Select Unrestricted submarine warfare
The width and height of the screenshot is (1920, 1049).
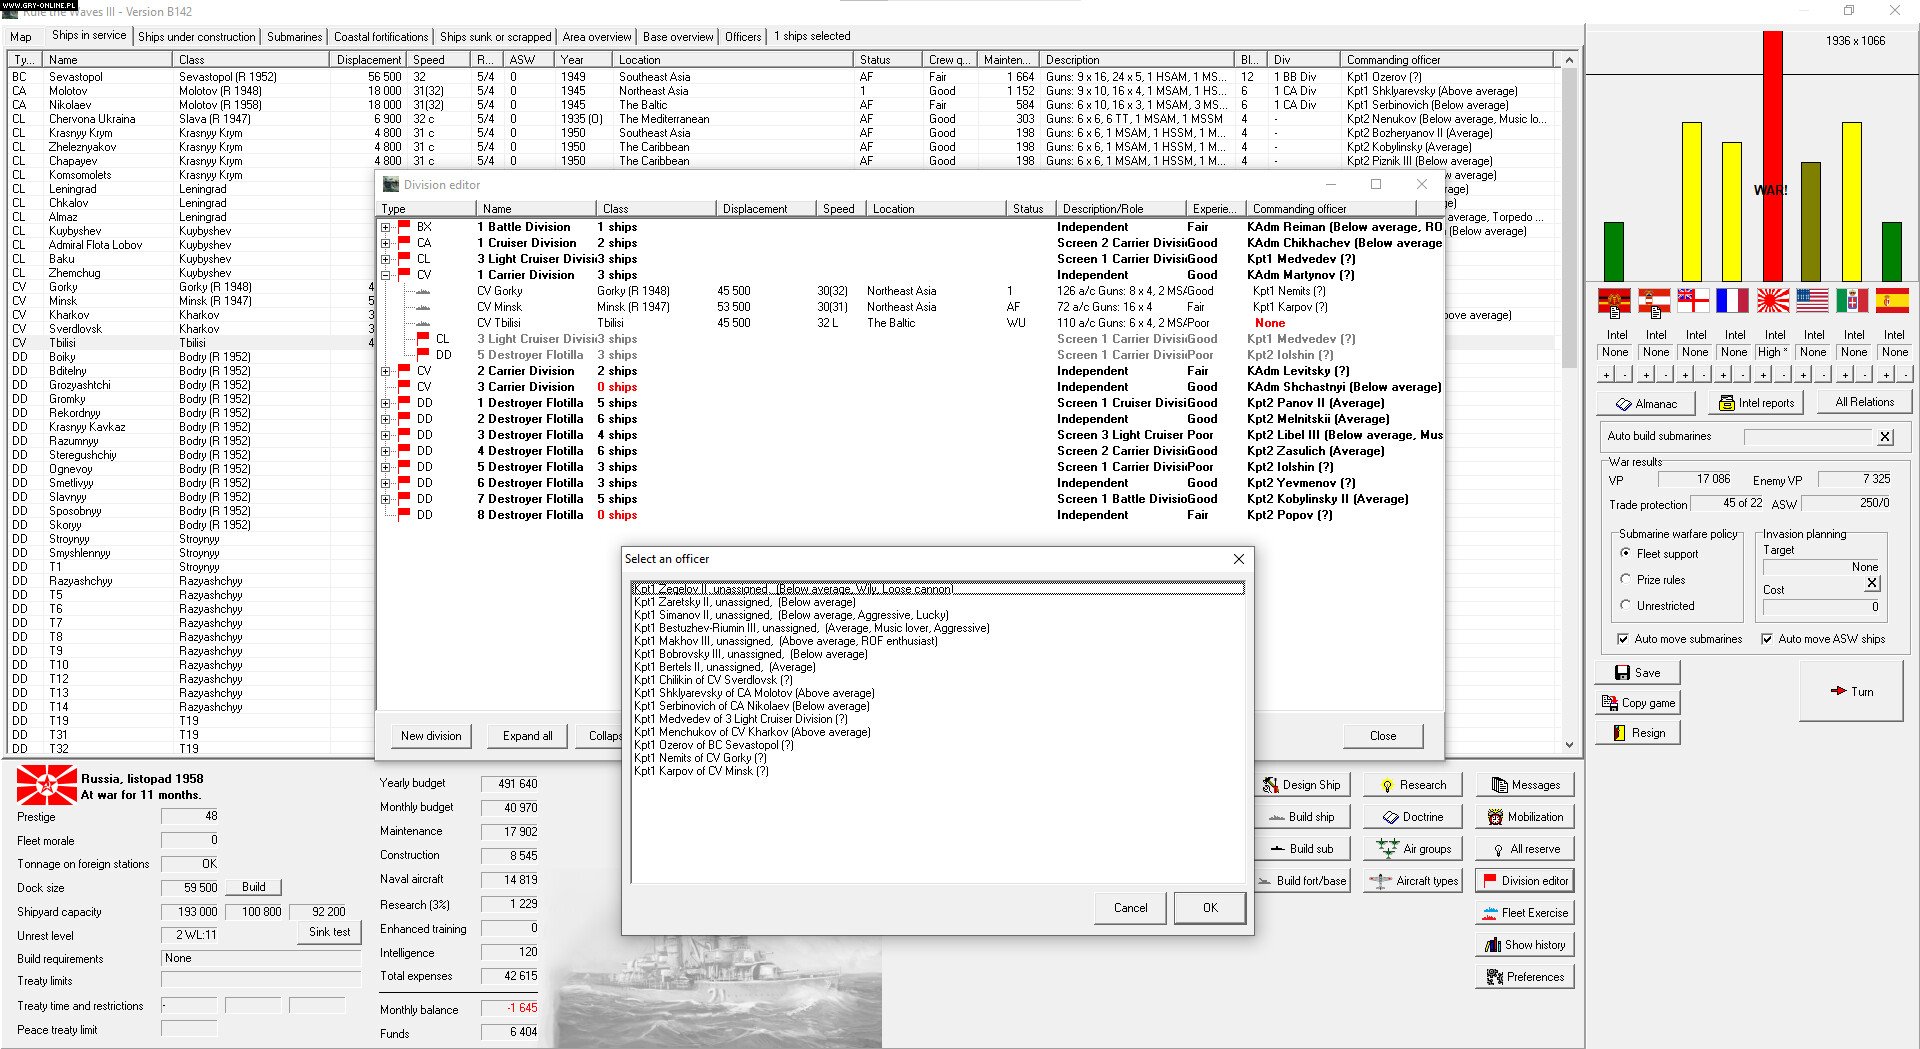pyautogui.click(x=1628, y=606)
